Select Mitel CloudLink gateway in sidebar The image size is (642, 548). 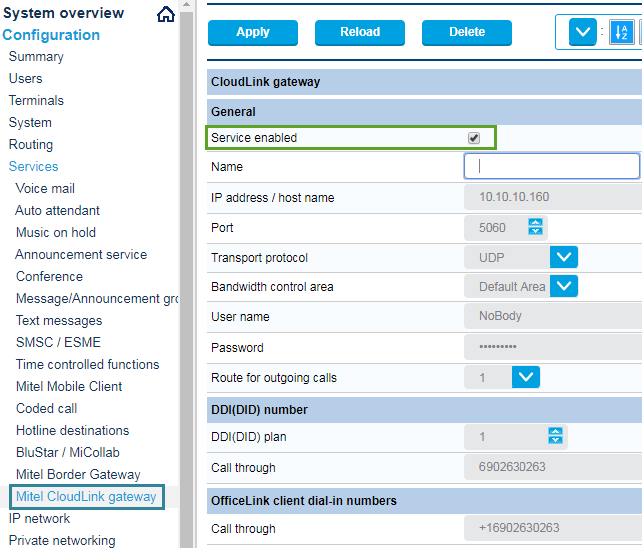click(x=86, y=496)
